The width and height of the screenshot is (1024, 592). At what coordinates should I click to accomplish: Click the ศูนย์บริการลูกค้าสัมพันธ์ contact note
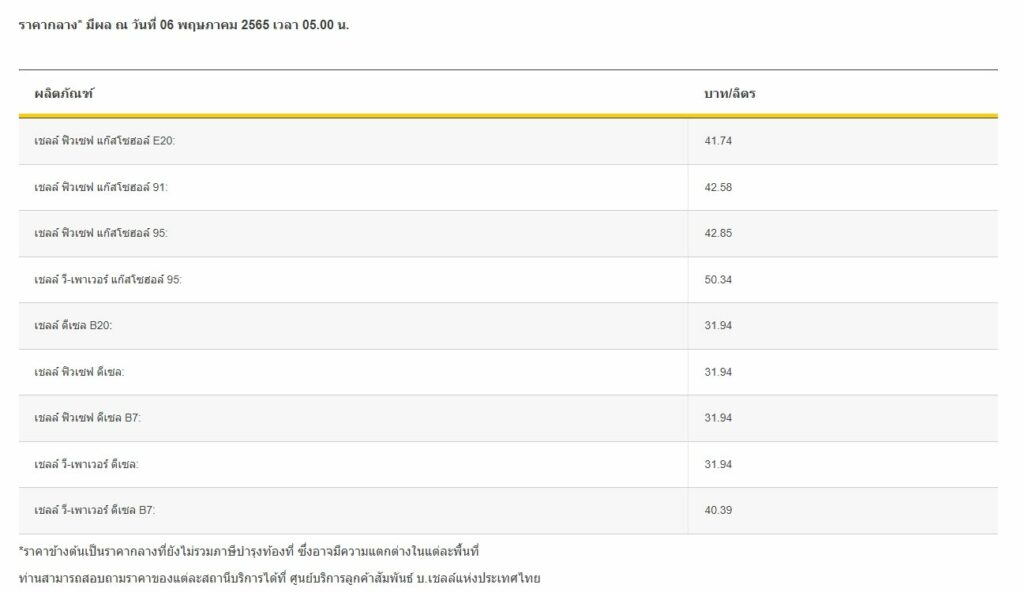click(279, 578)
